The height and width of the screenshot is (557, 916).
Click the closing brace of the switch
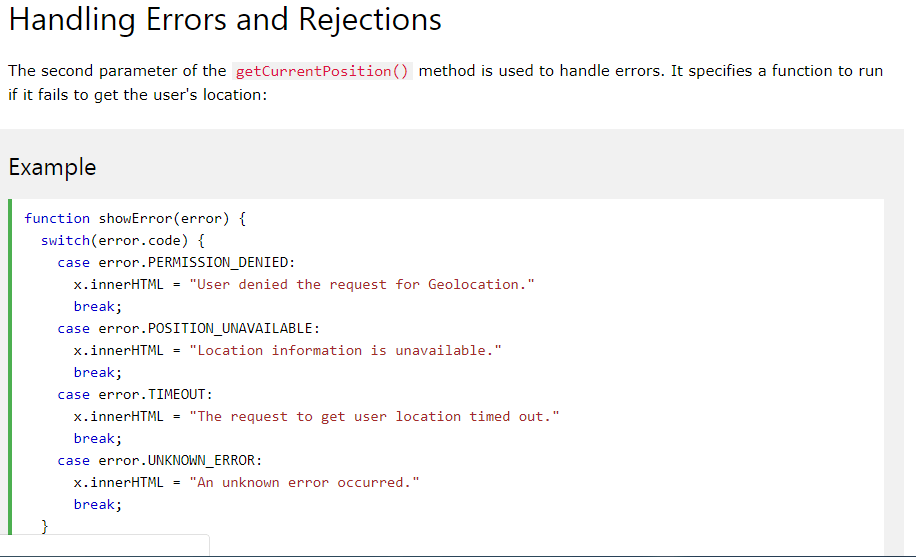click(44, 527)
